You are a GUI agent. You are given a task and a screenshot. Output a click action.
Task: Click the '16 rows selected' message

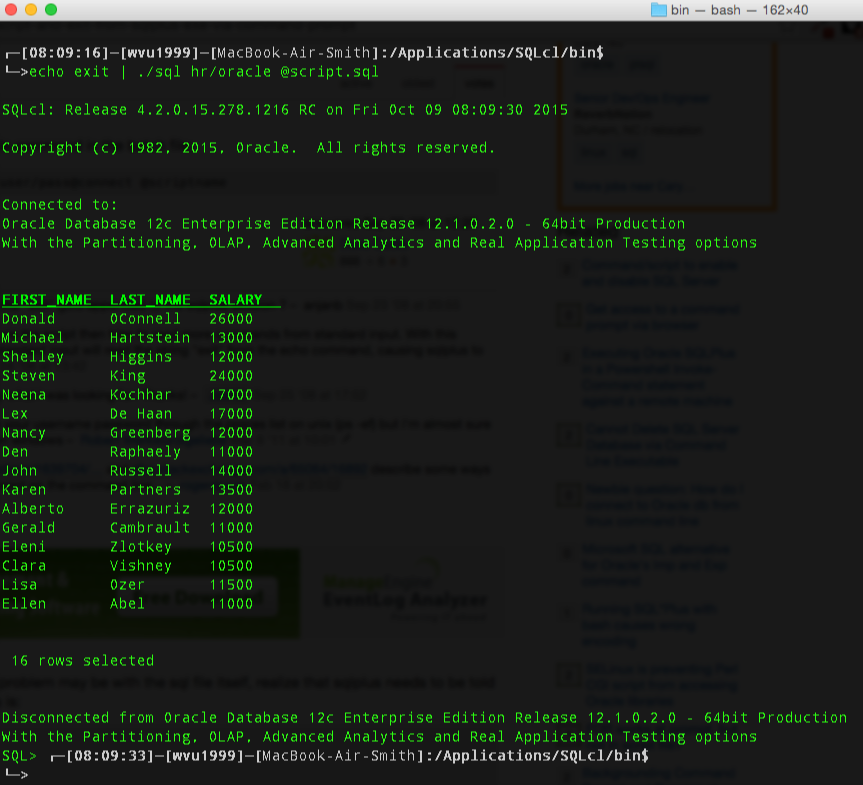click(x=83, y=661)
